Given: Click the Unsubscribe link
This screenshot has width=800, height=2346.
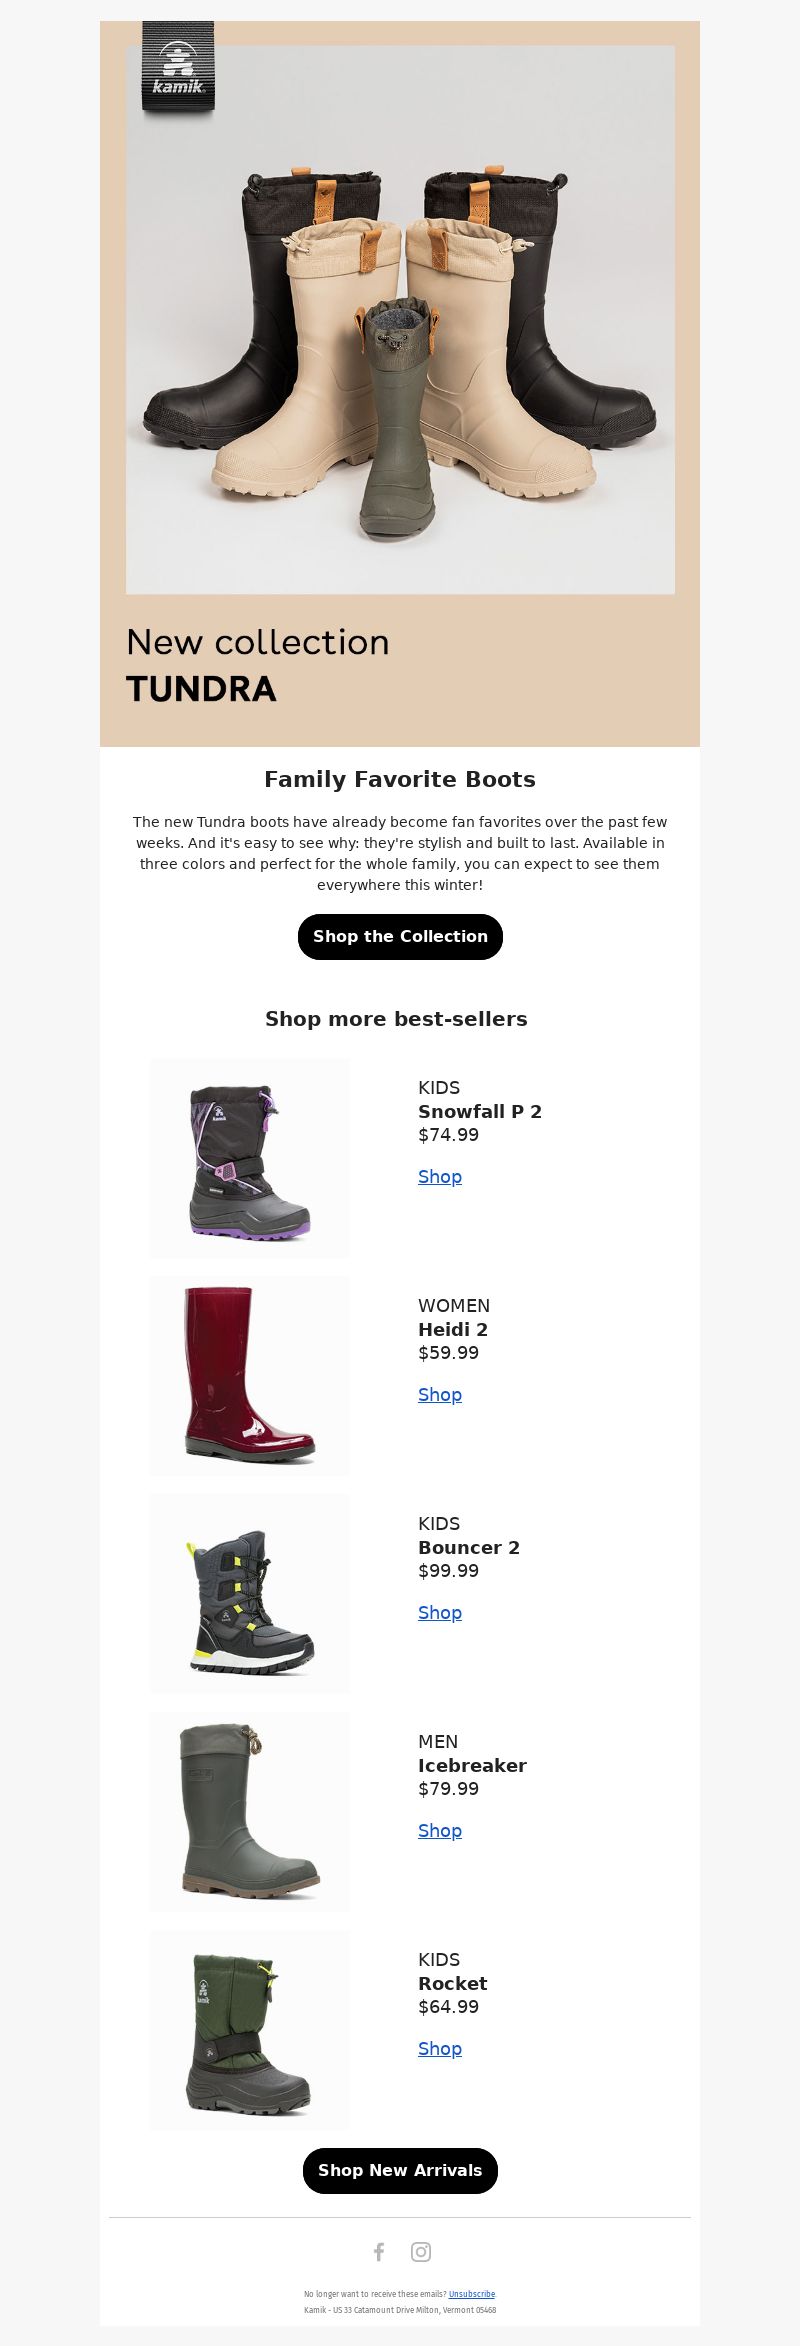Looking at the screenshot, I should 472,2294.
